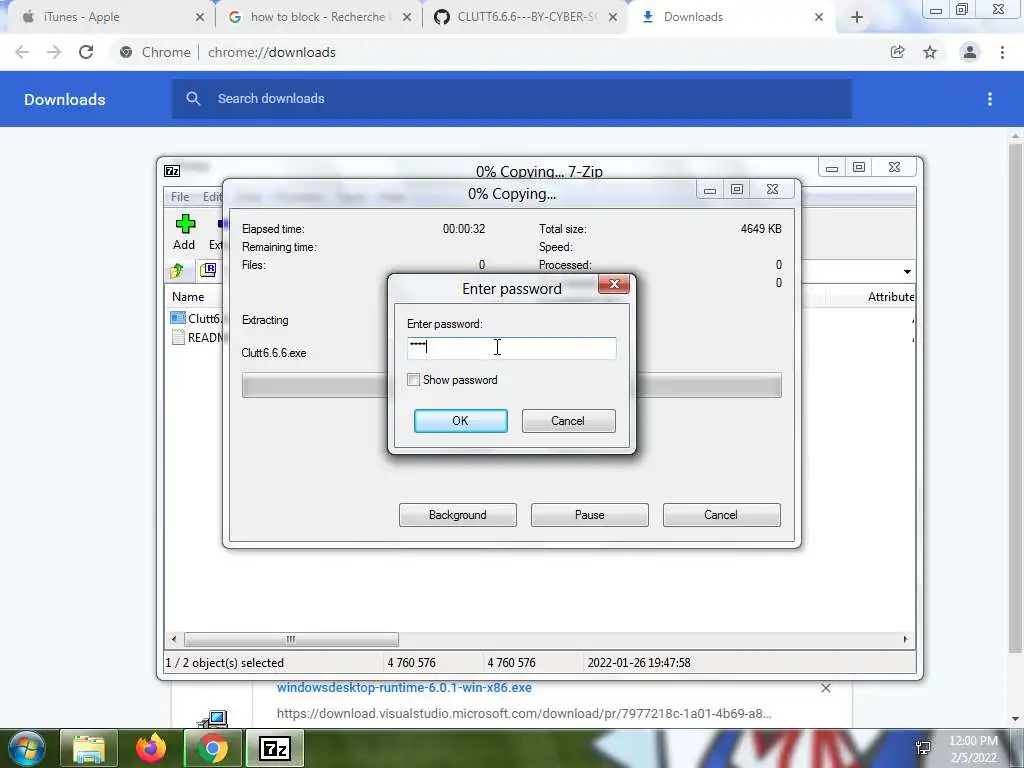Screen dimensions: 1024x768
Task: Open the 7-Zip Edit menu
Action: 212,197
